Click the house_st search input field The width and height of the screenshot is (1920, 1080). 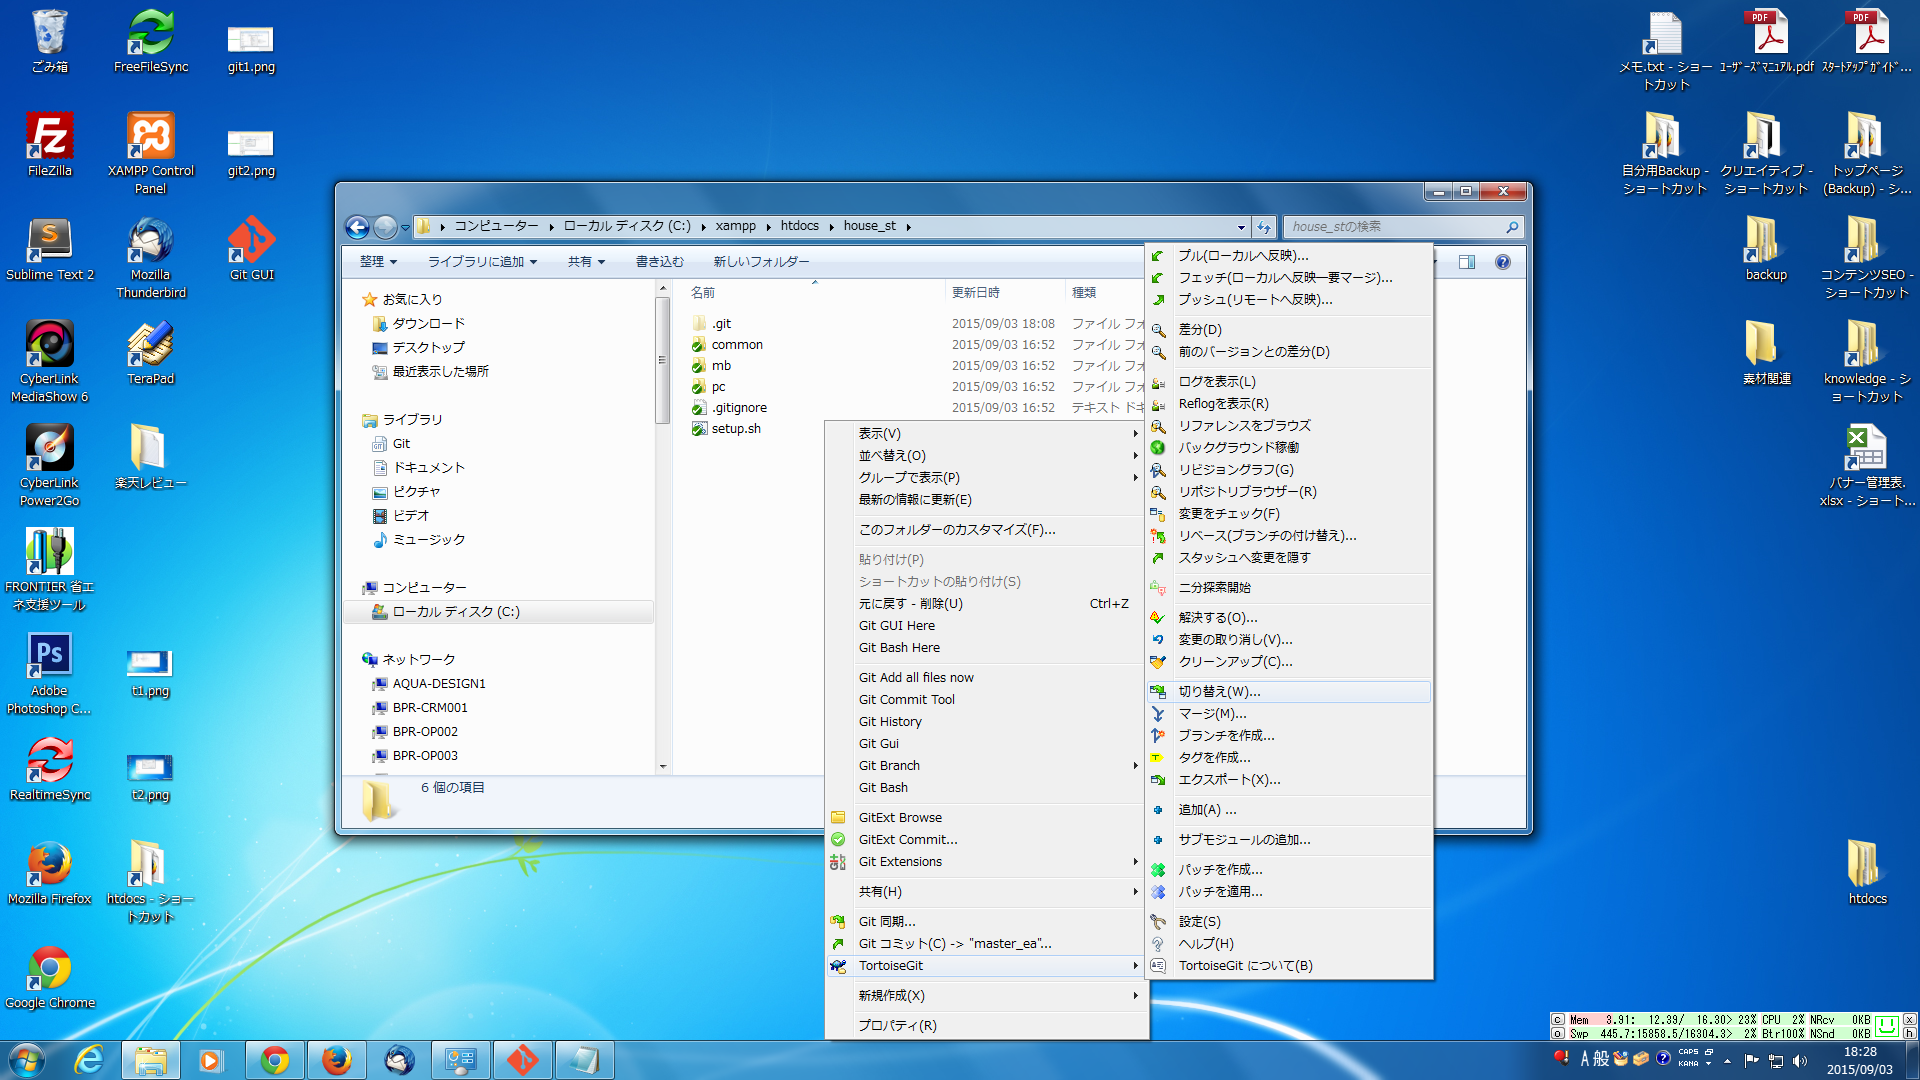tap(1395, 227)
